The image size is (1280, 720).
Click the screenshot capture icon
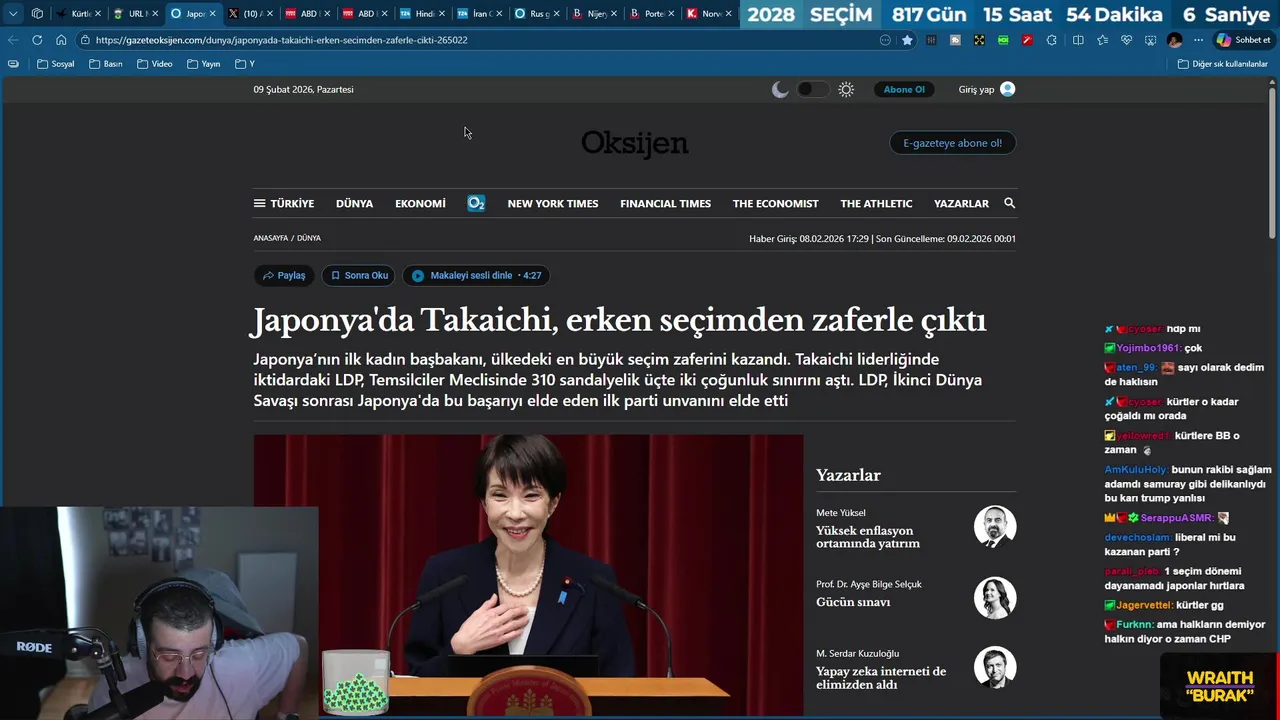click(1150, 40)
